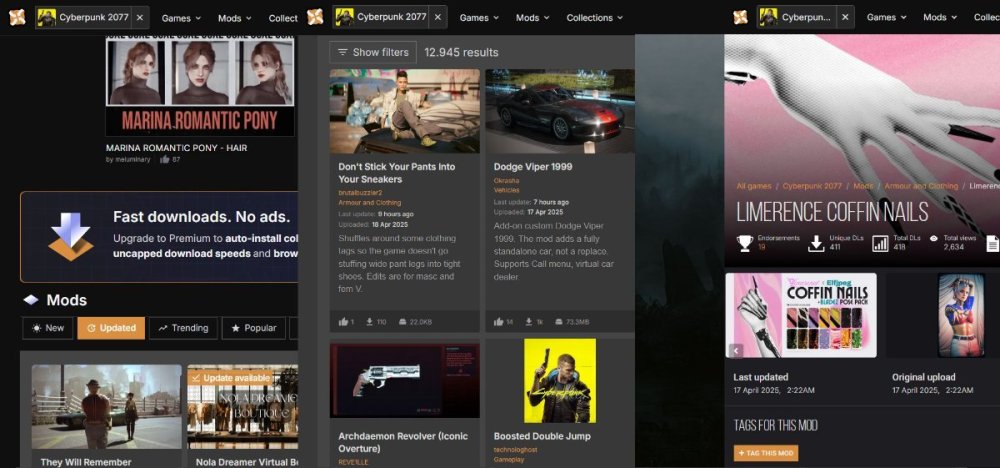Click Nexus Mods logo in middle window
This screenshot has width=1000, height=468.
315,17
